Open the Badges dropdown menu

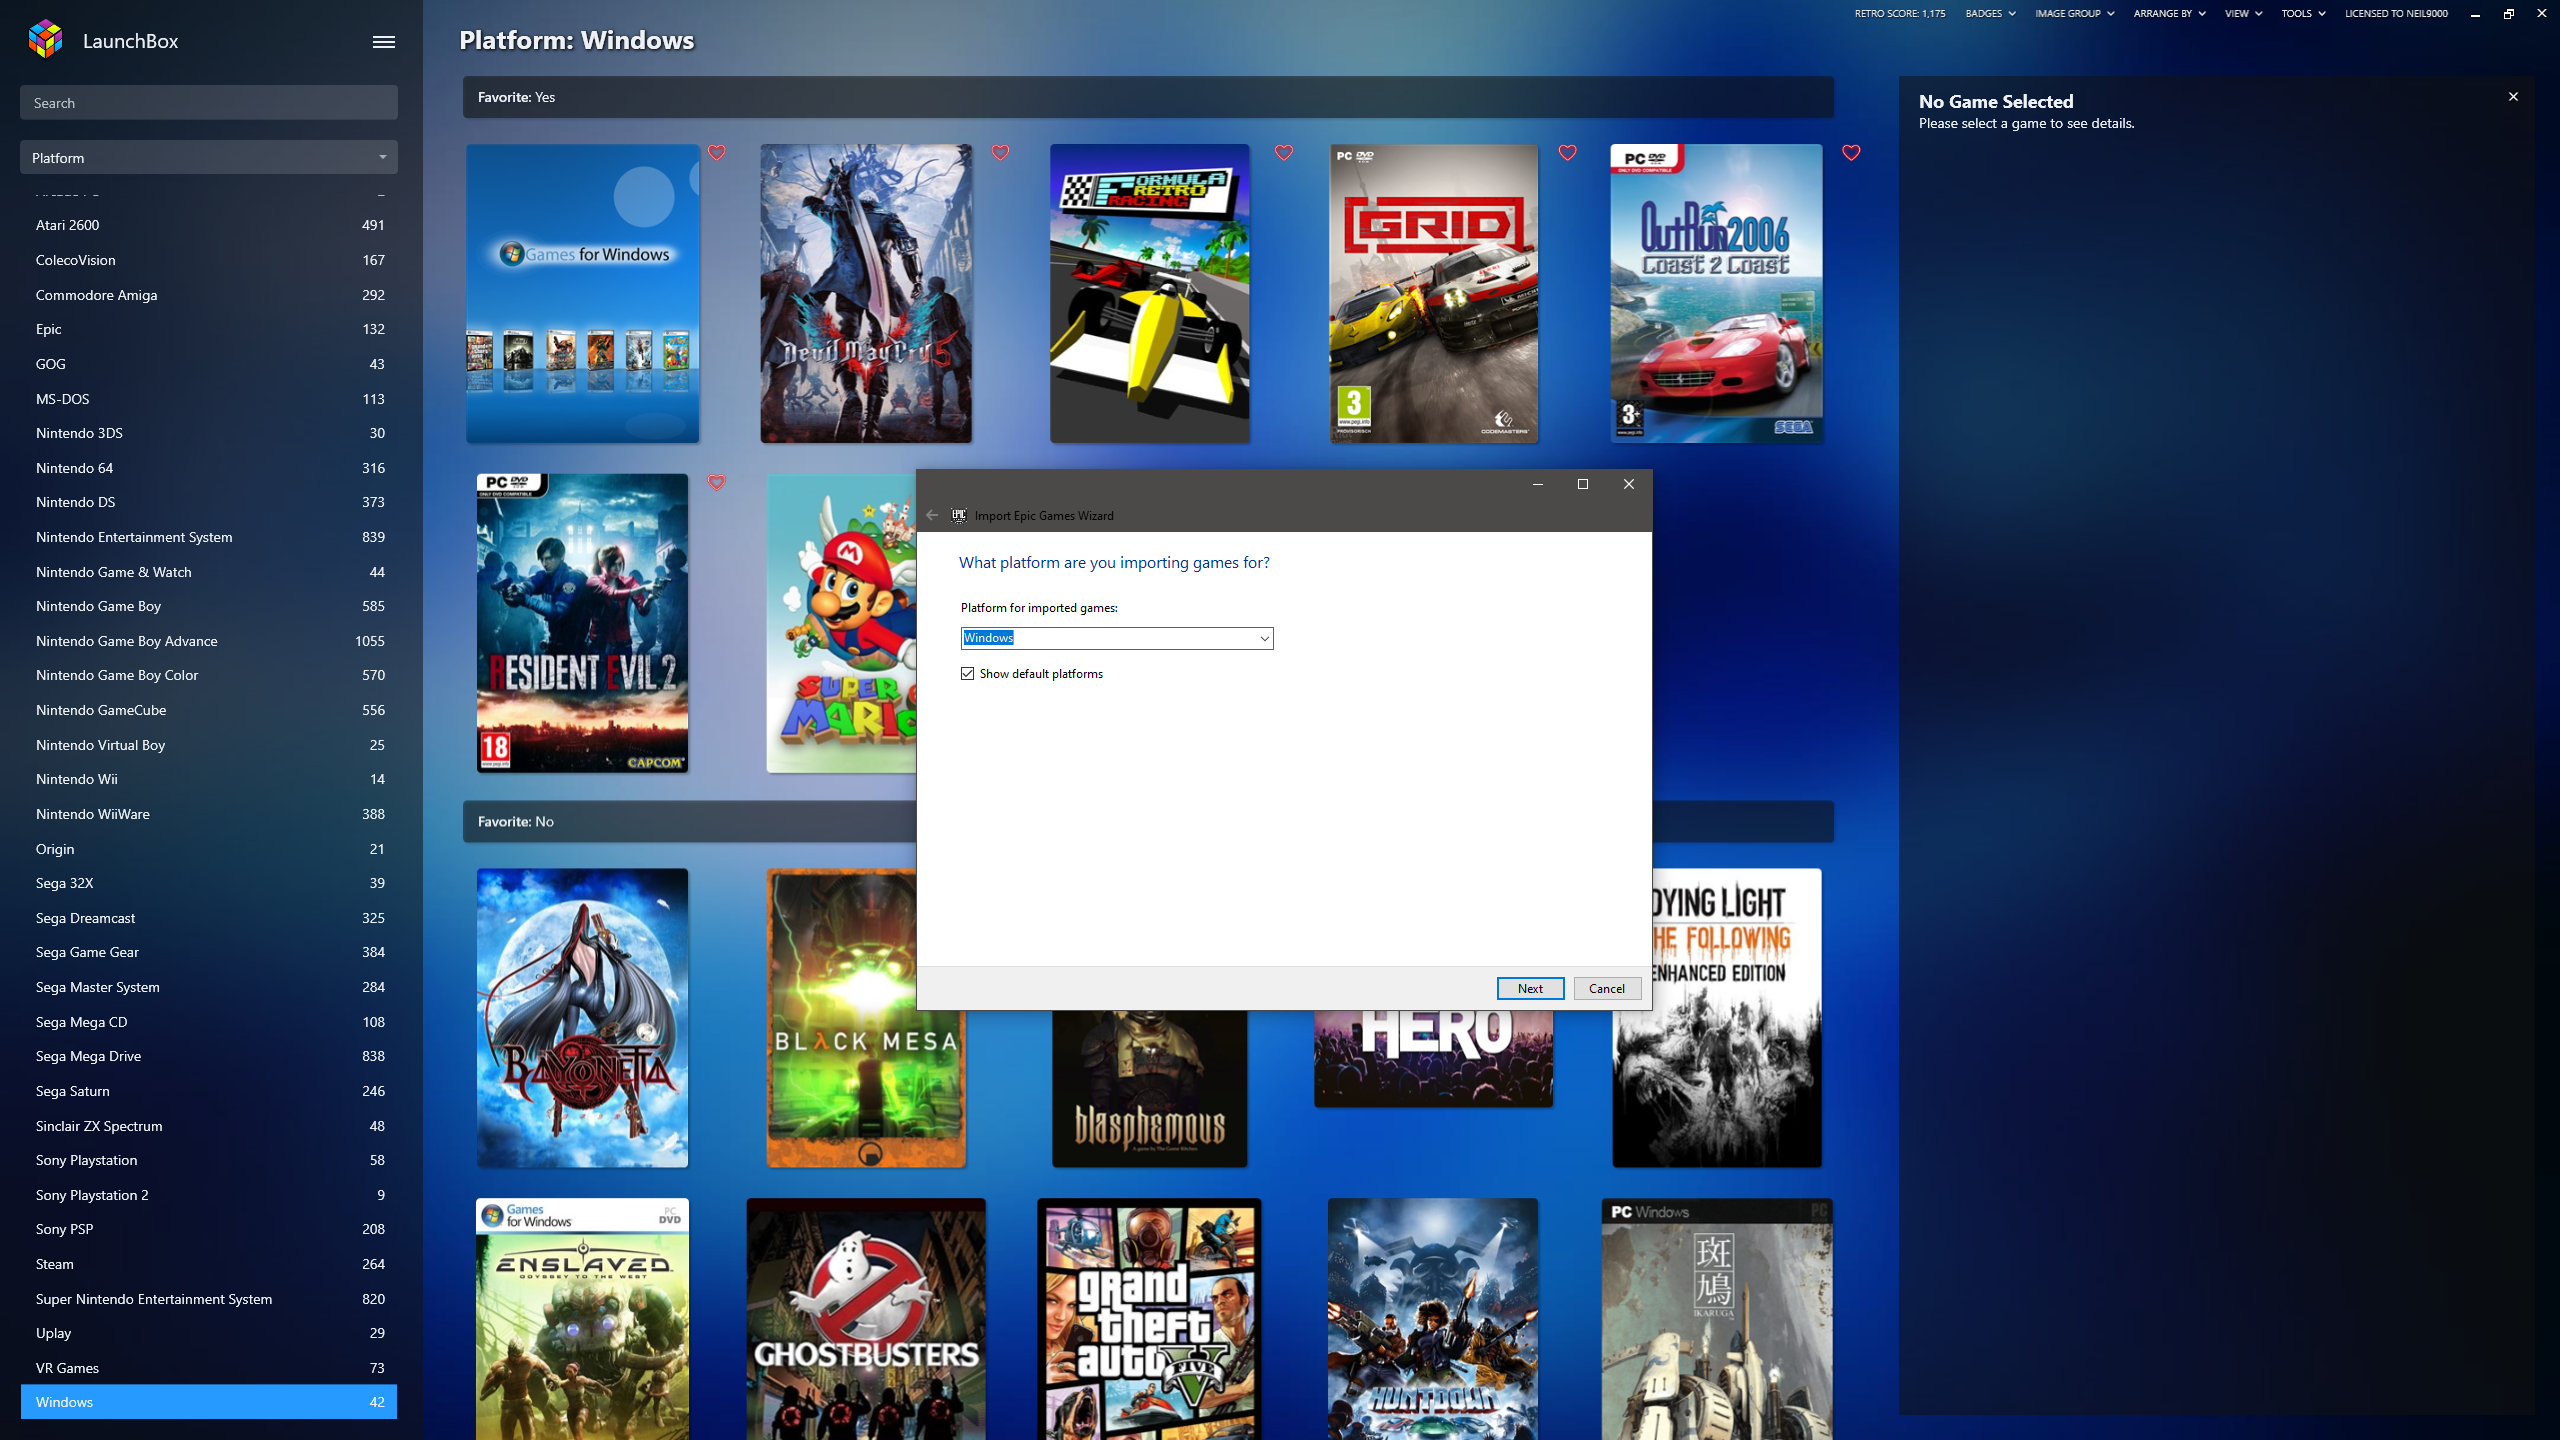click(1990, 14)
